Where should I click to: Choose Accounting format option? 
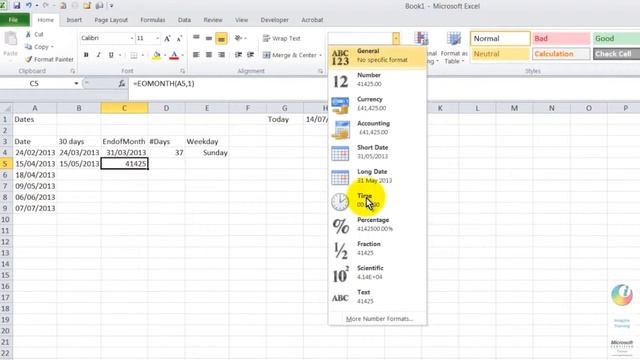(x=377, y=128)
